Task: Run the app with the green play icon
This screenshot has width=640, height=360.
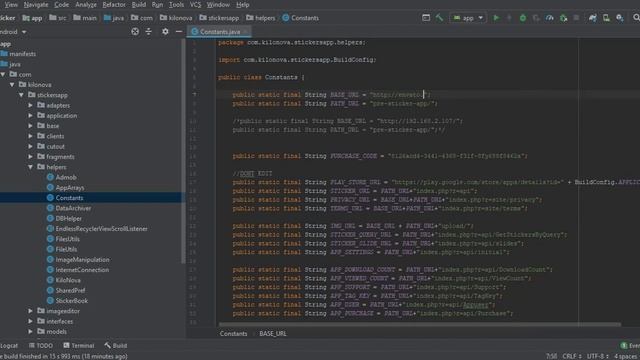Action: pyautogui.click(x=496, y=18)
